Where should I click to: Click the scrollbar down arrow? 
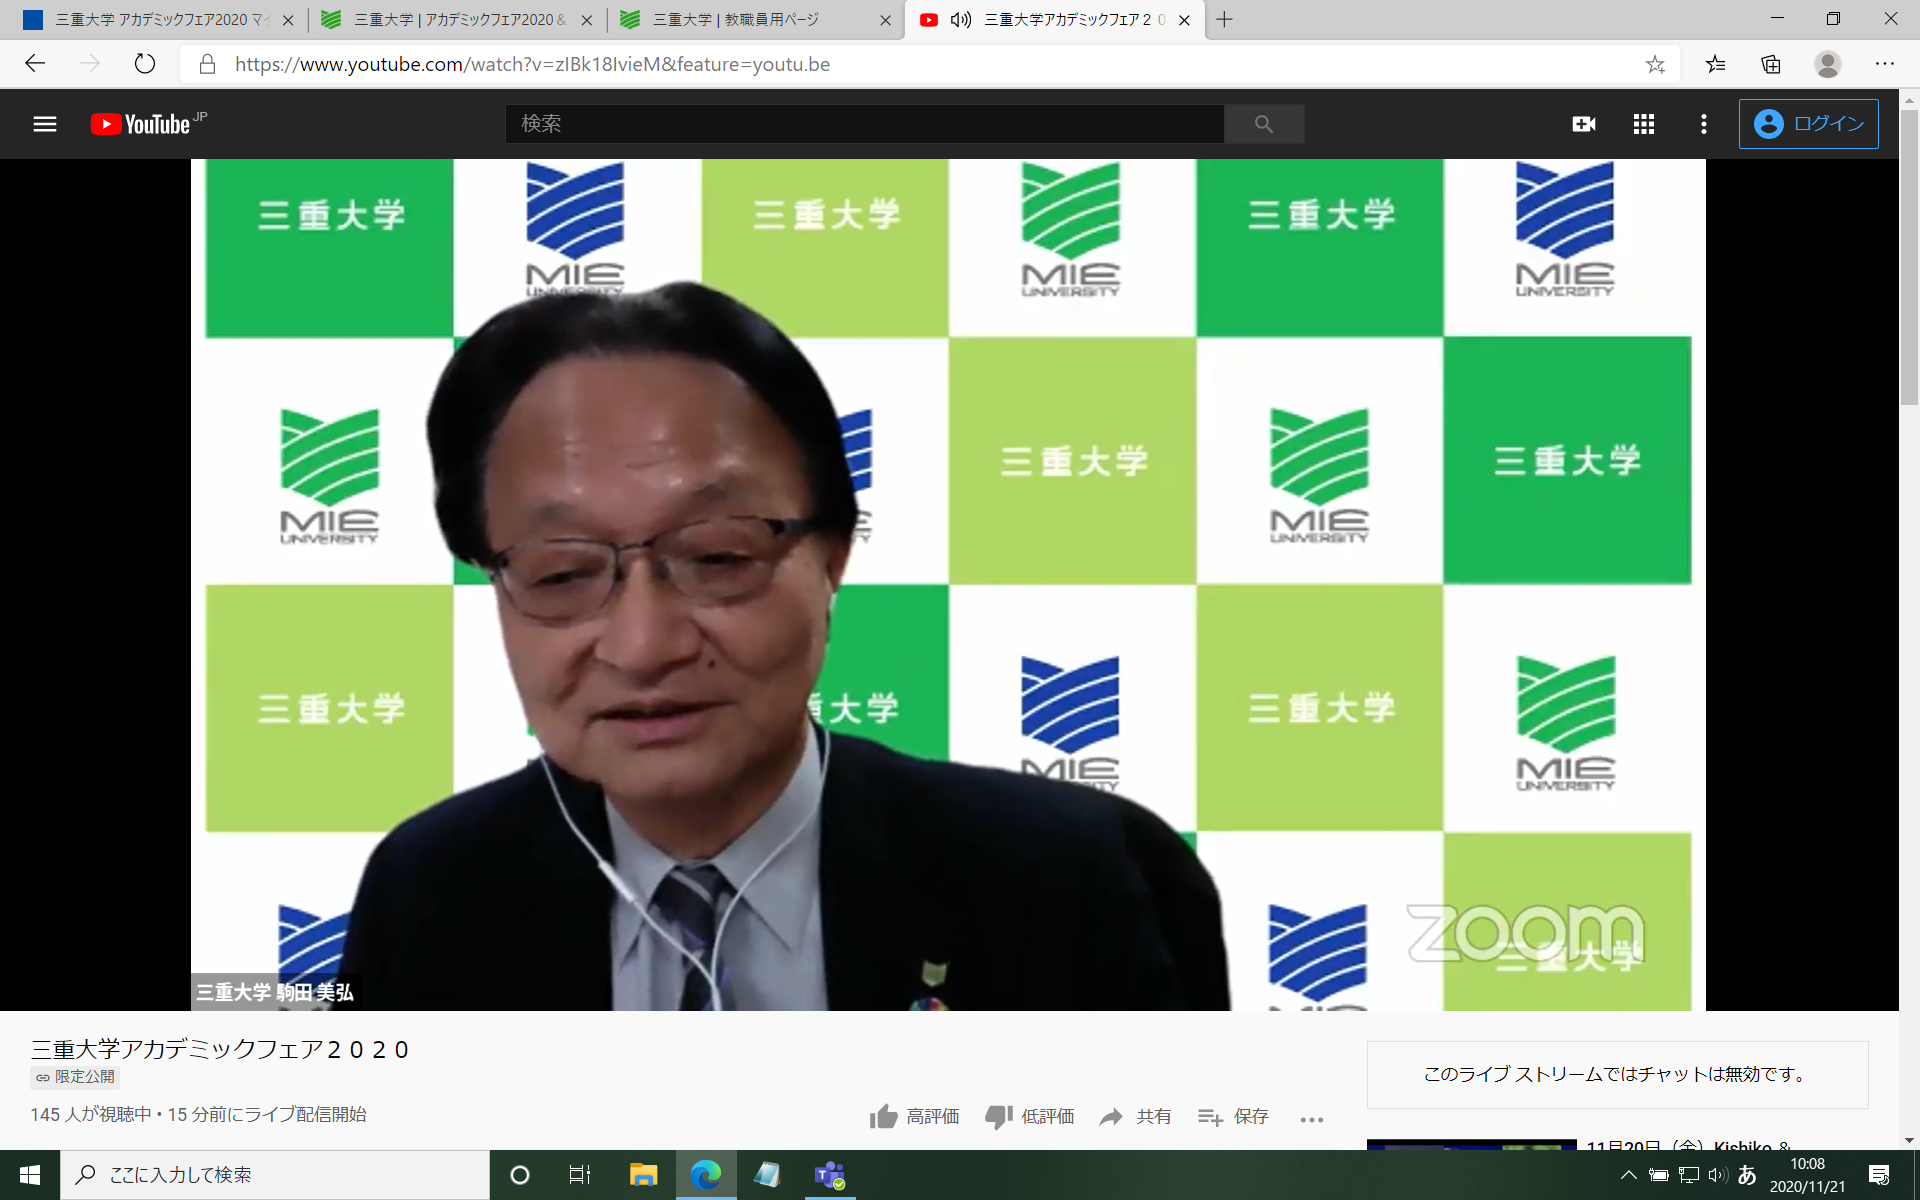(x=1910, y=1140)
